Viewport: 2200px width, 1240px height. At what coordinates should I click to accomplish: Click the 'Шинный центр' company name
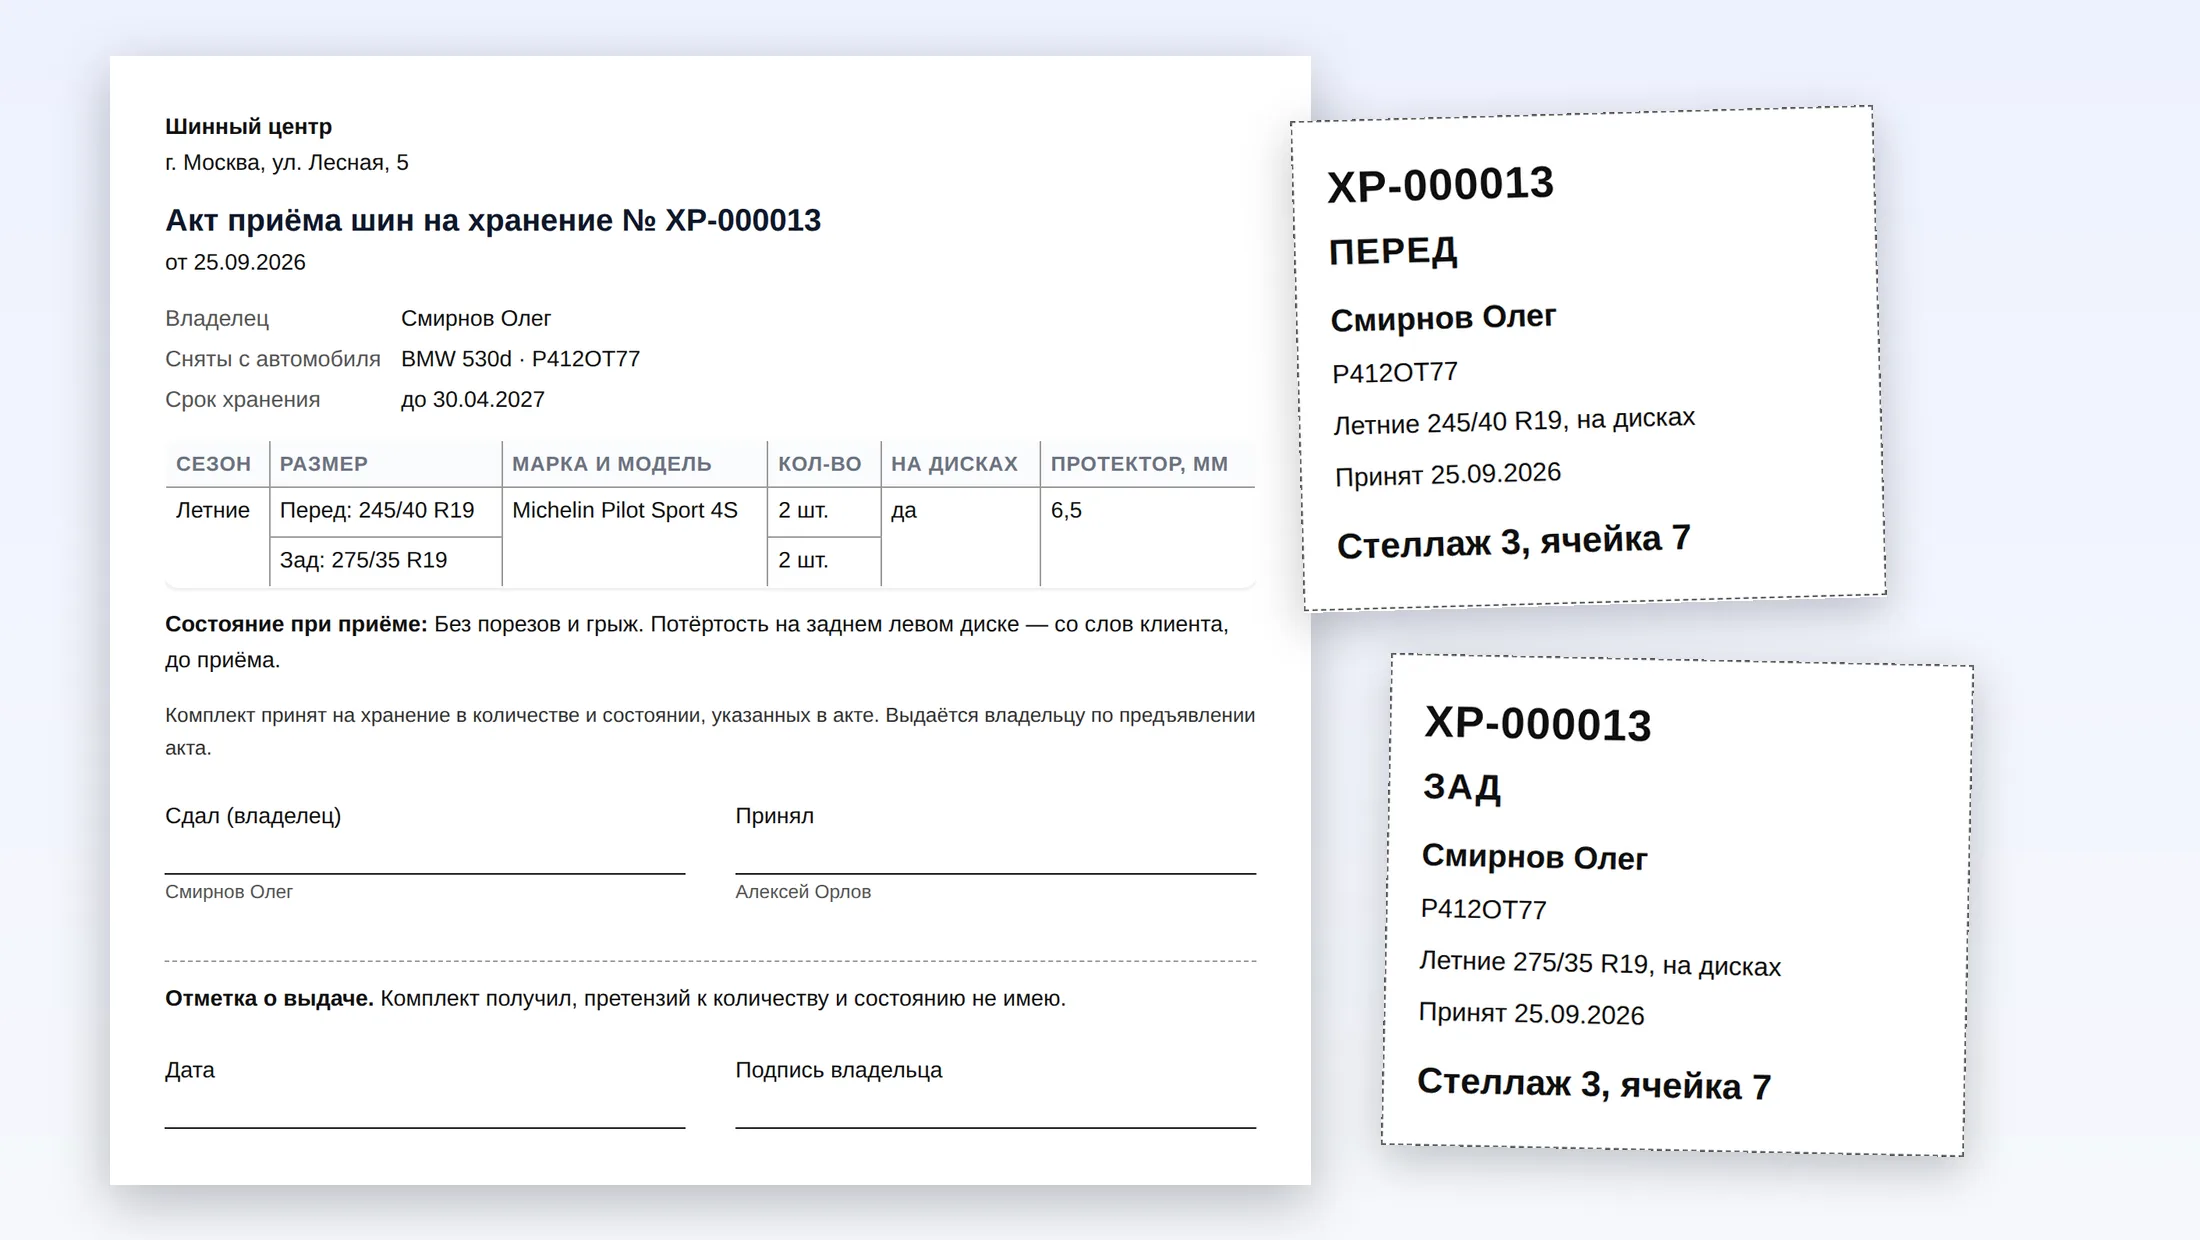[x=248, y=127]
